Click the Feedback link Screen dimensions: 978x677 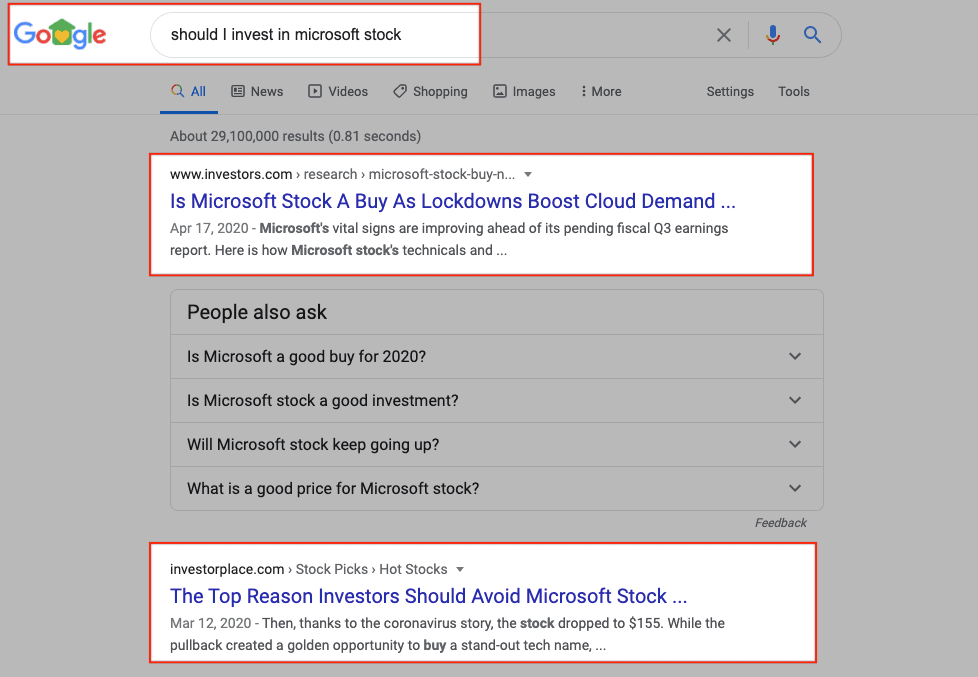(x=780, y=522)
